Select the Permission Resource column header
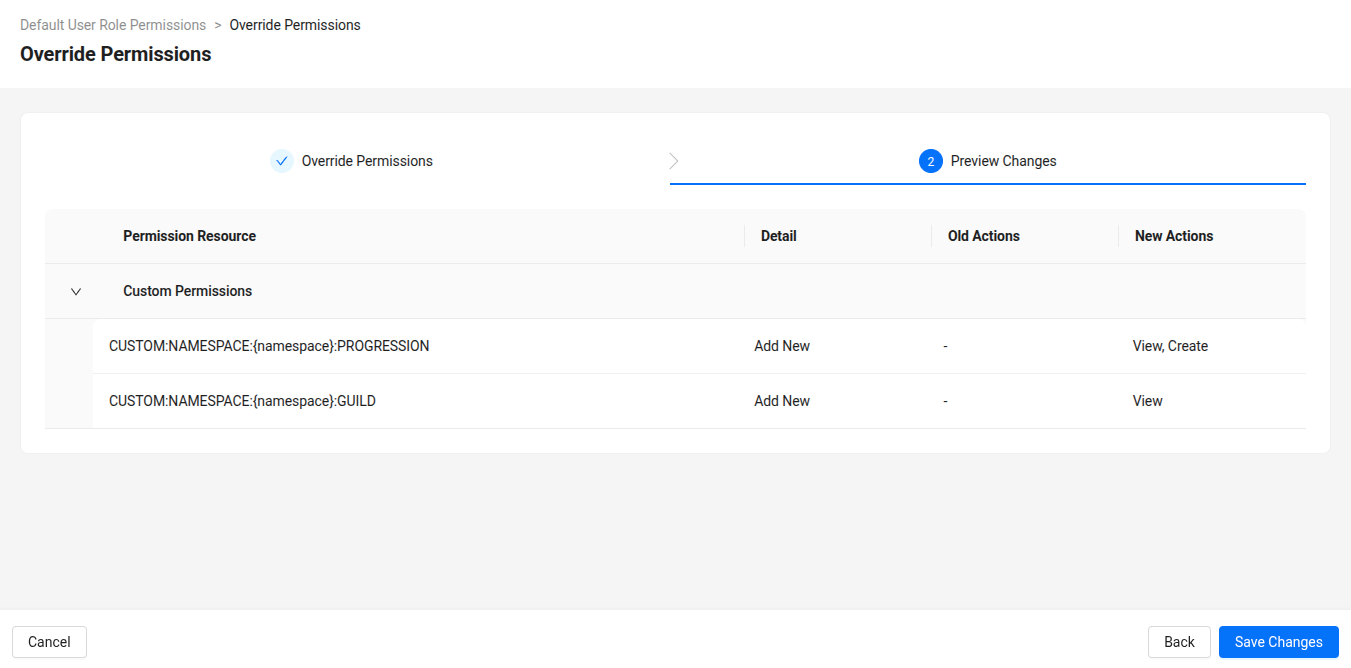Viewport: 1351px width, 668px height. click(189, 235)
